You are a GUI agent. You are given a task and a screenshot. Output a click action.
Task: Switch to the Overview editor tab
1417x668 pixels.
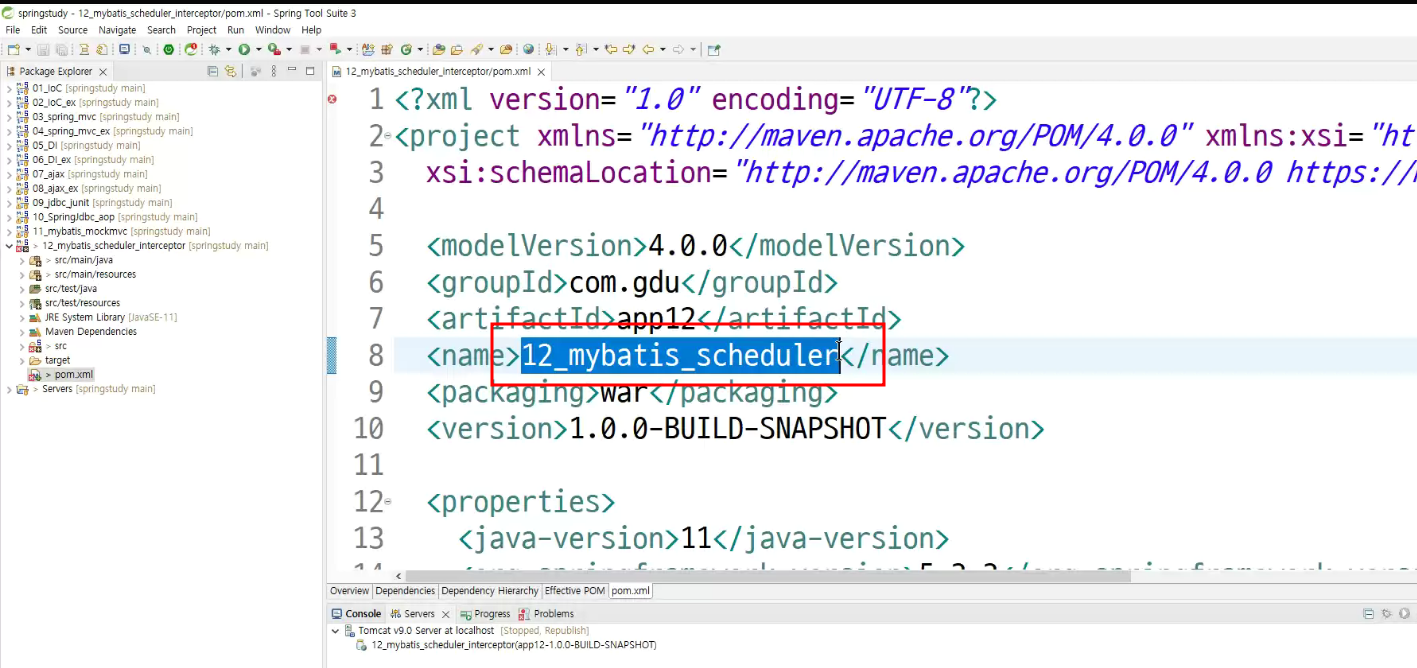click(349, 591)
